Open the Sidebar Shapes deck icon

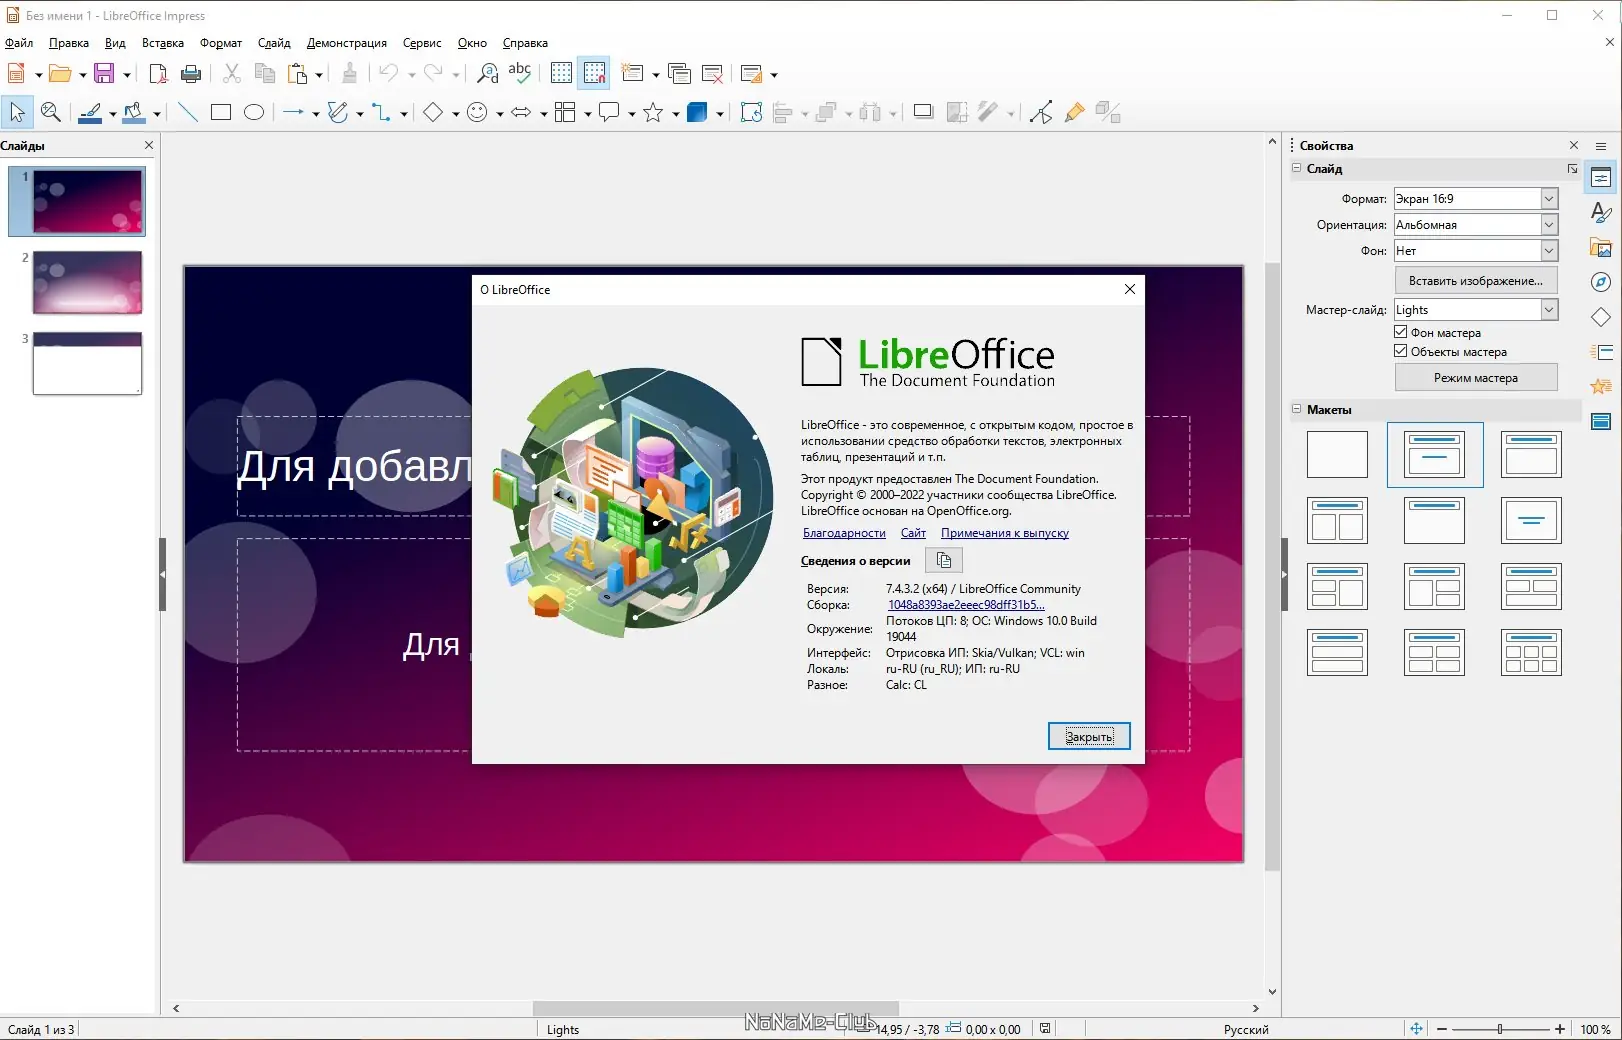tap(1601, 317)
